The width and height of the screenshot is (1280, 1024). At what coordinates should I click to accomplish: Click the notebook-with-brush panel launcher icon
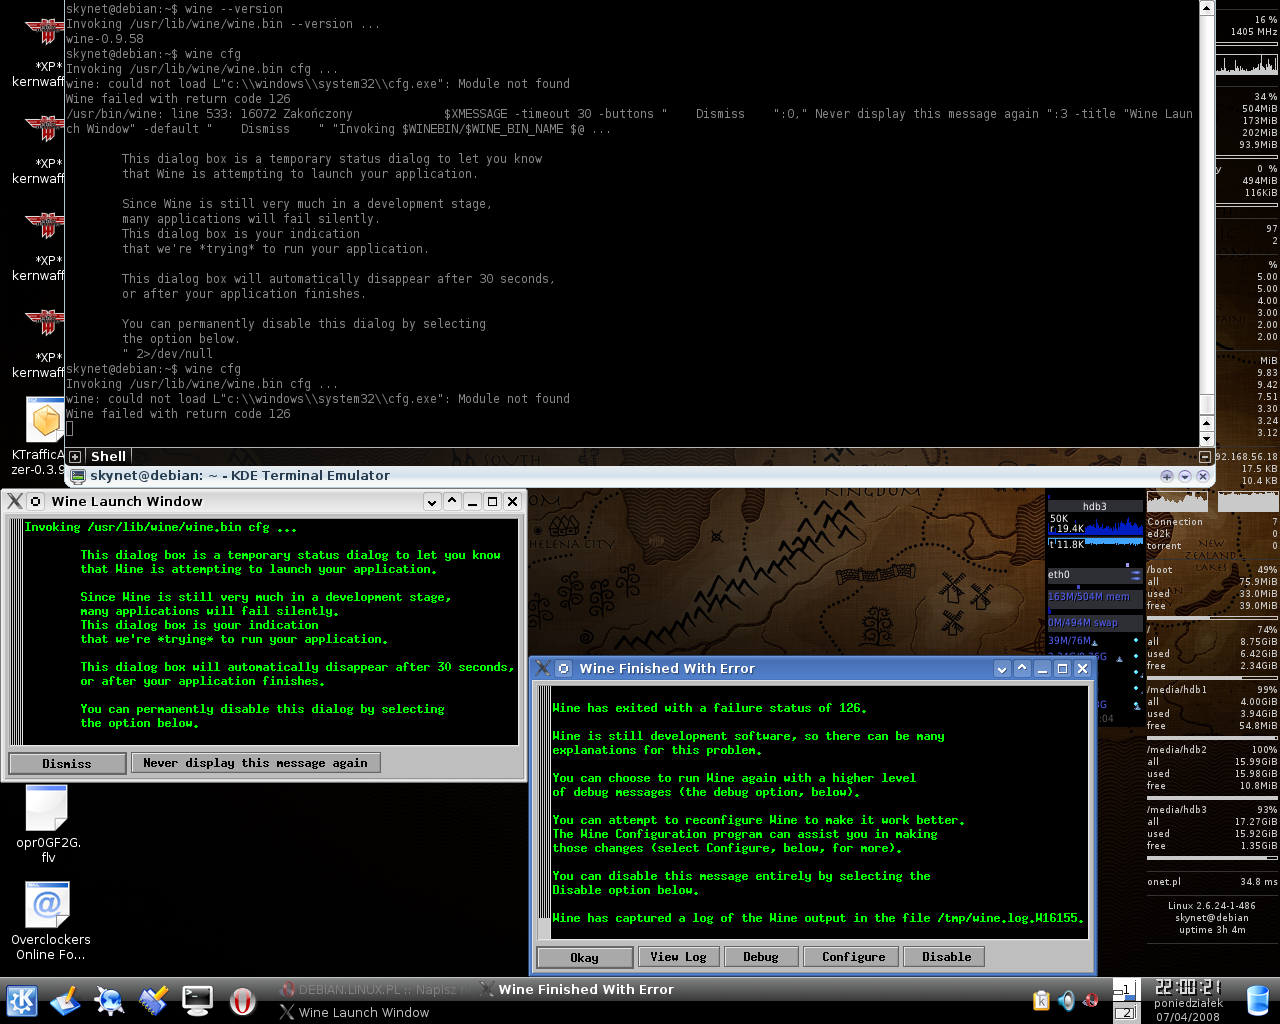(x=153, y=1000)
